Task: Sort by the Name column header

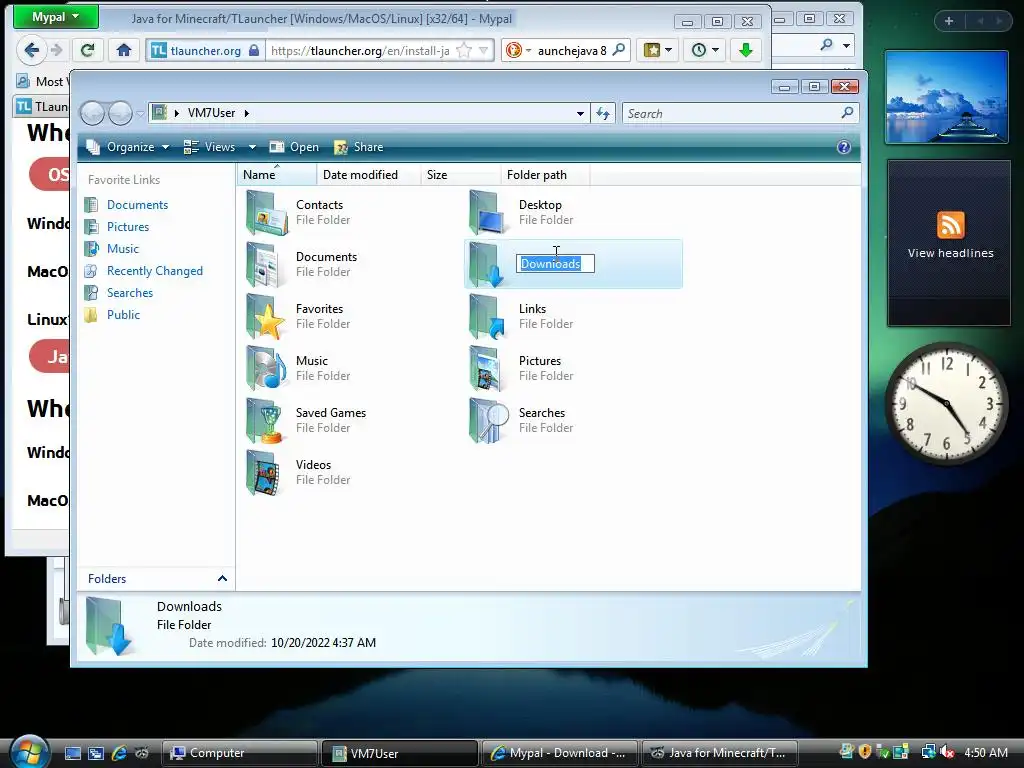Action: click(x=276, y=174)
